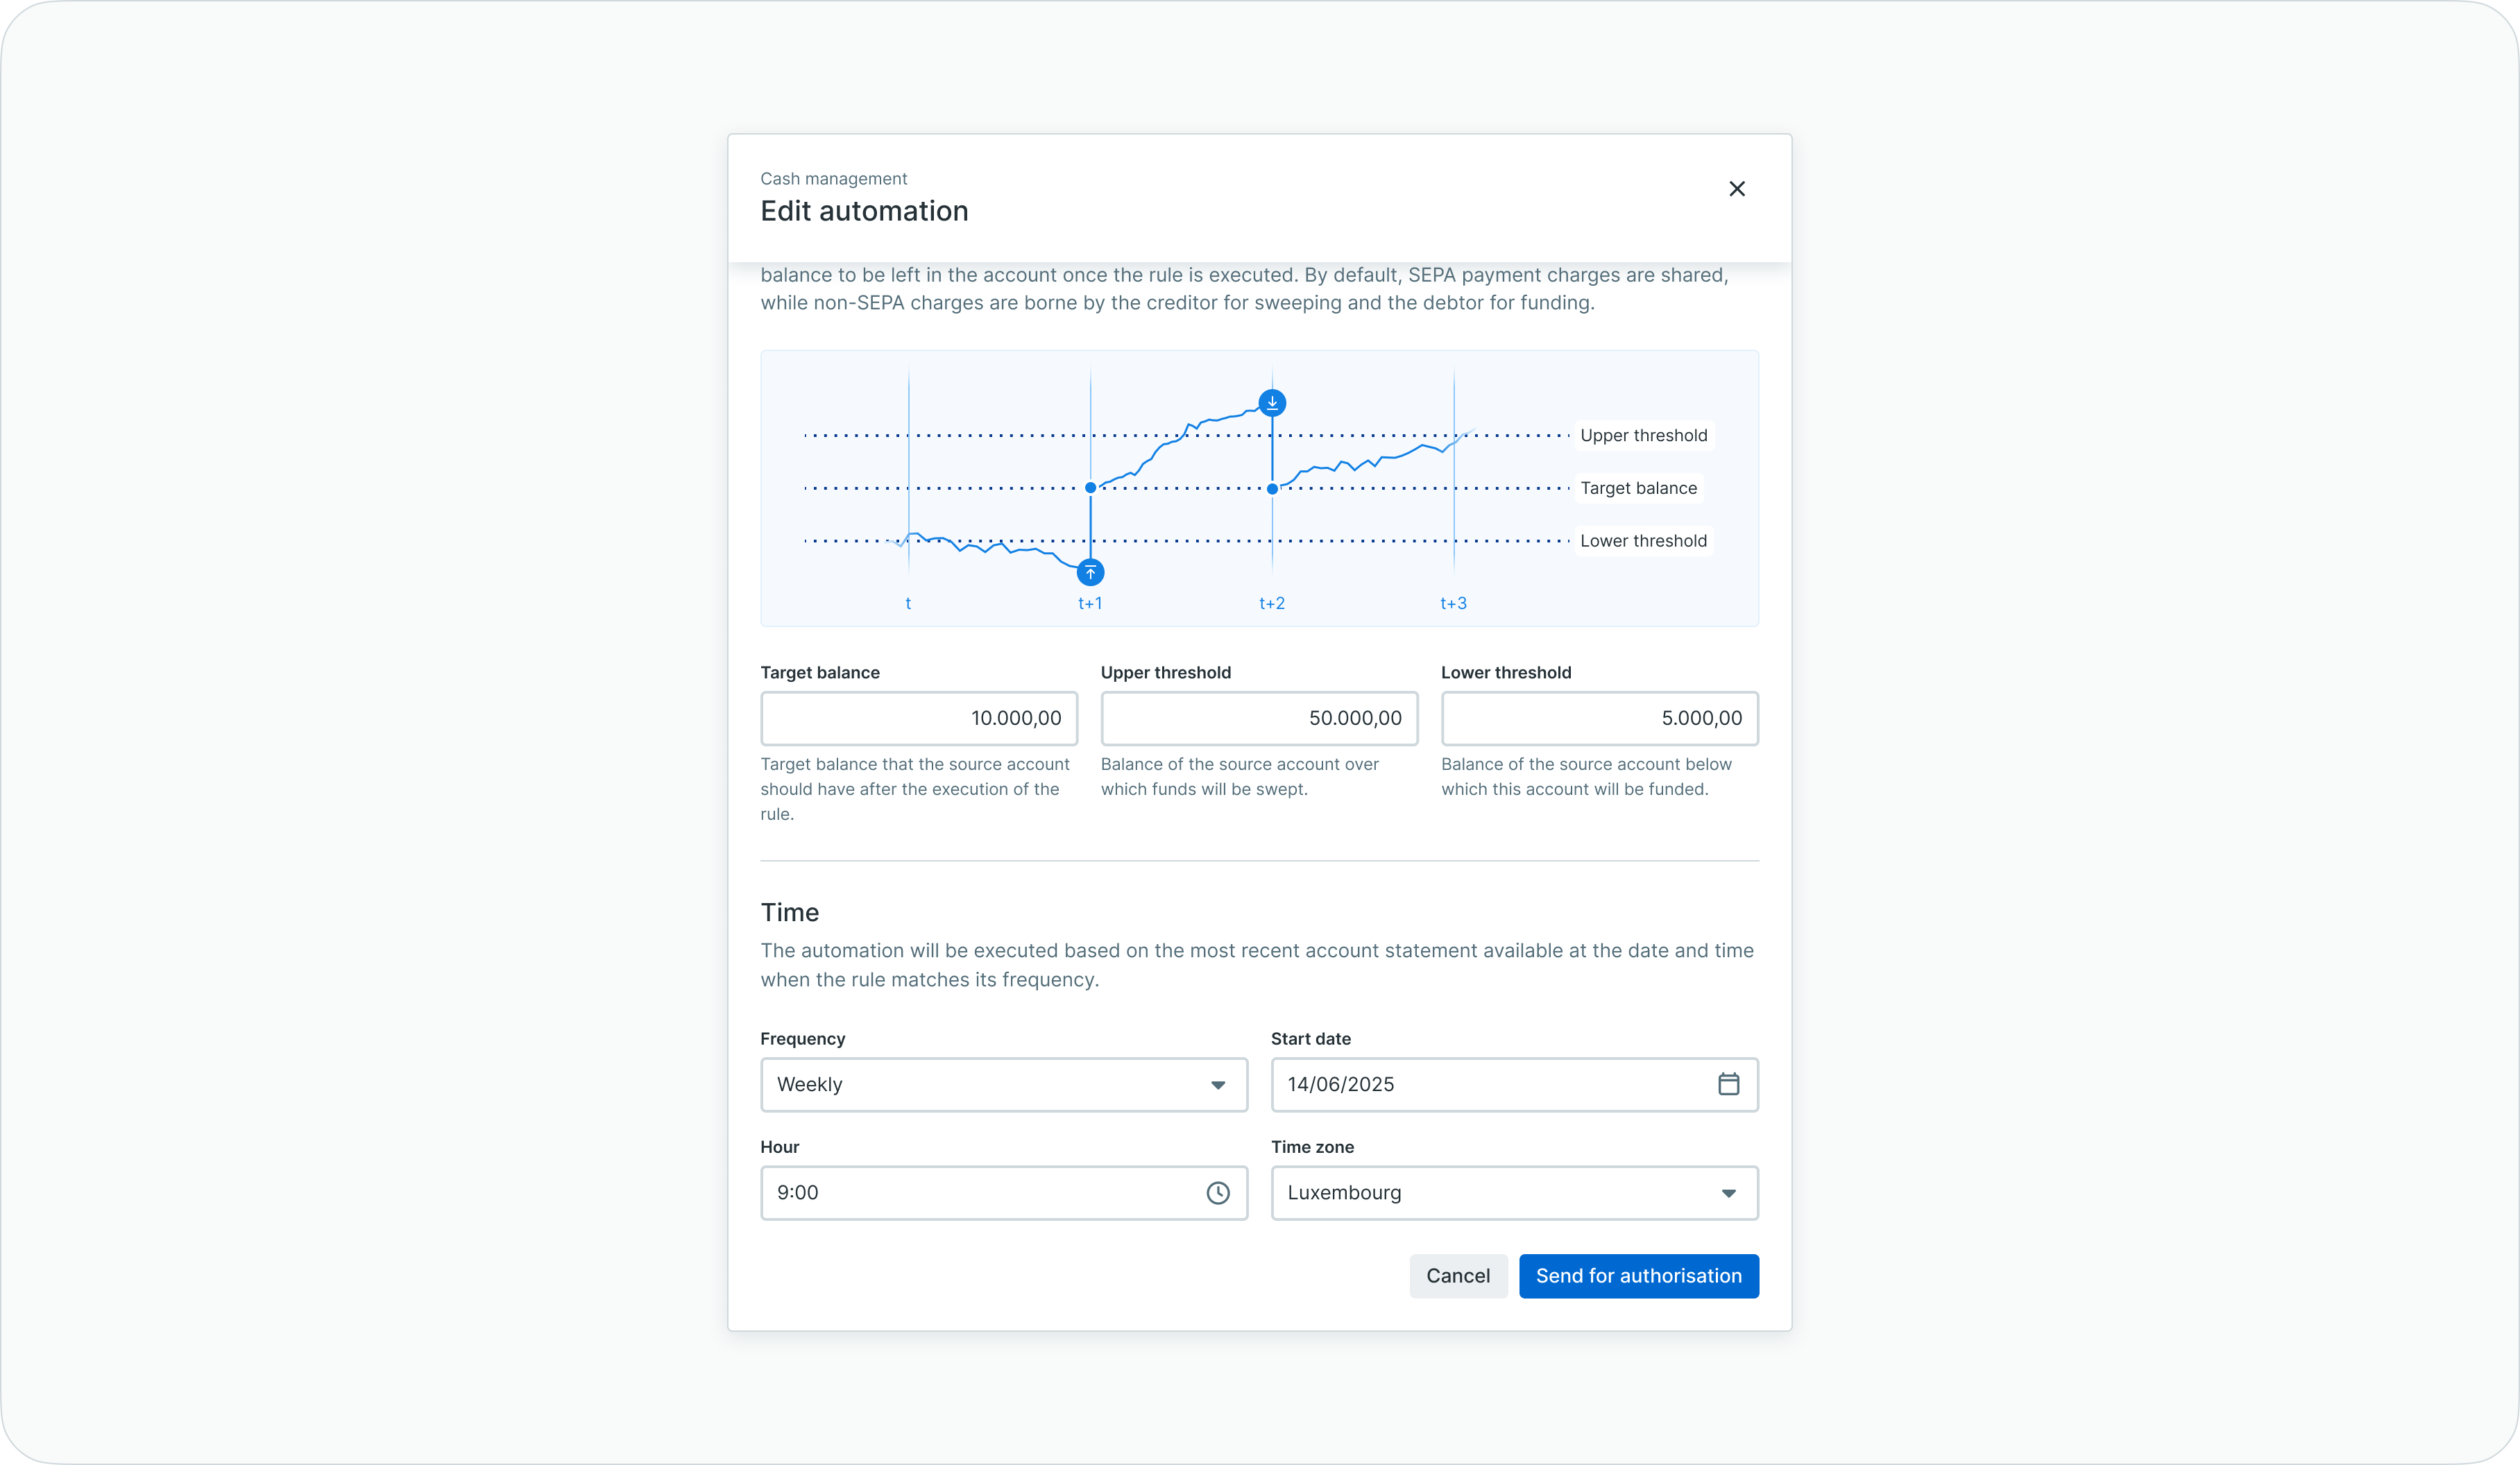Expand the Time zone dropdown arrow
The image size is (2520, 1465).
(1728, 1193)
